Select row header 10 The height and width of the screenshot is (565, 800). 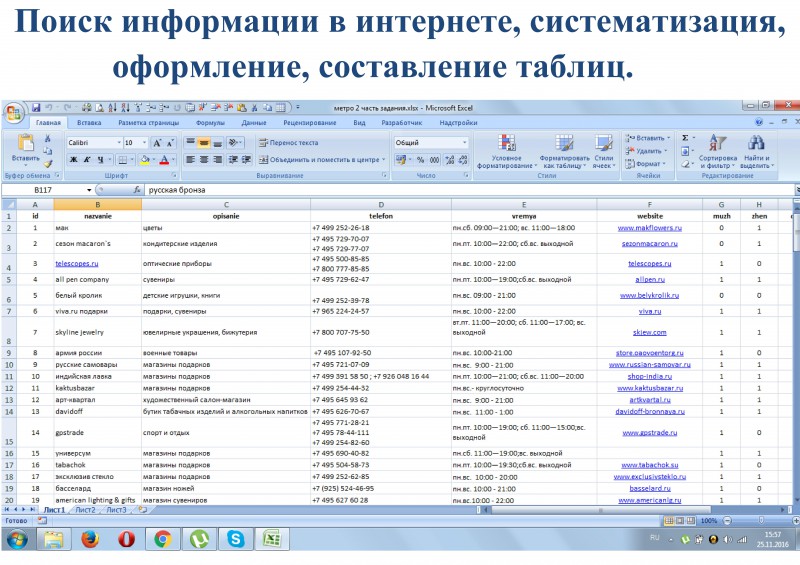[9, 365]
